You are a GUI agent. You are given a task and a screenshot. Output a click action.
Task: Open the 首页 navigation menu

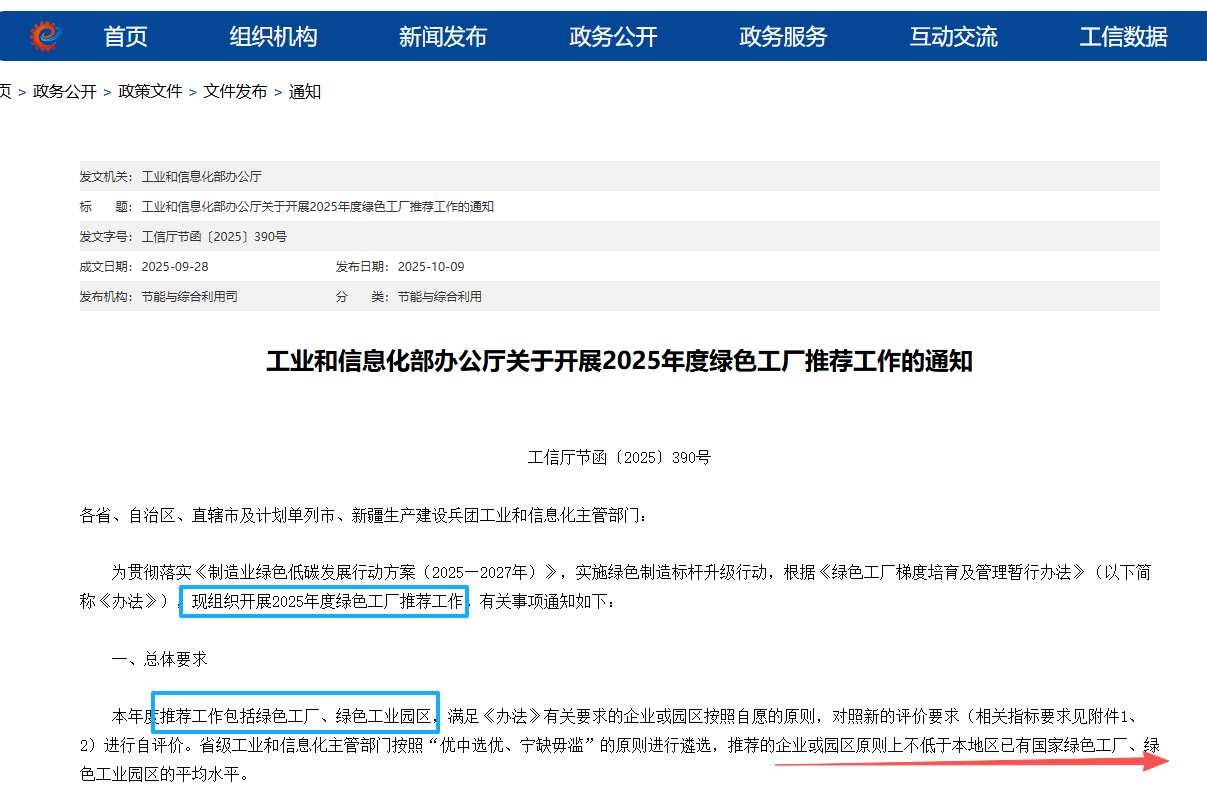[126, 37]
